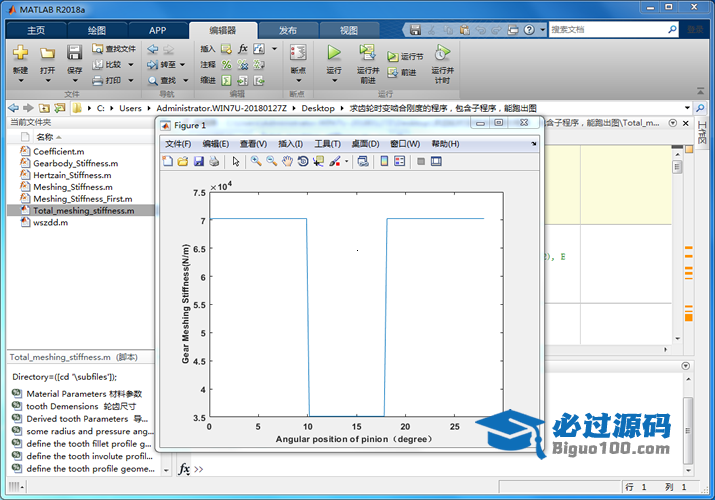Select the Pan hand tool in Figure 1

287,161
